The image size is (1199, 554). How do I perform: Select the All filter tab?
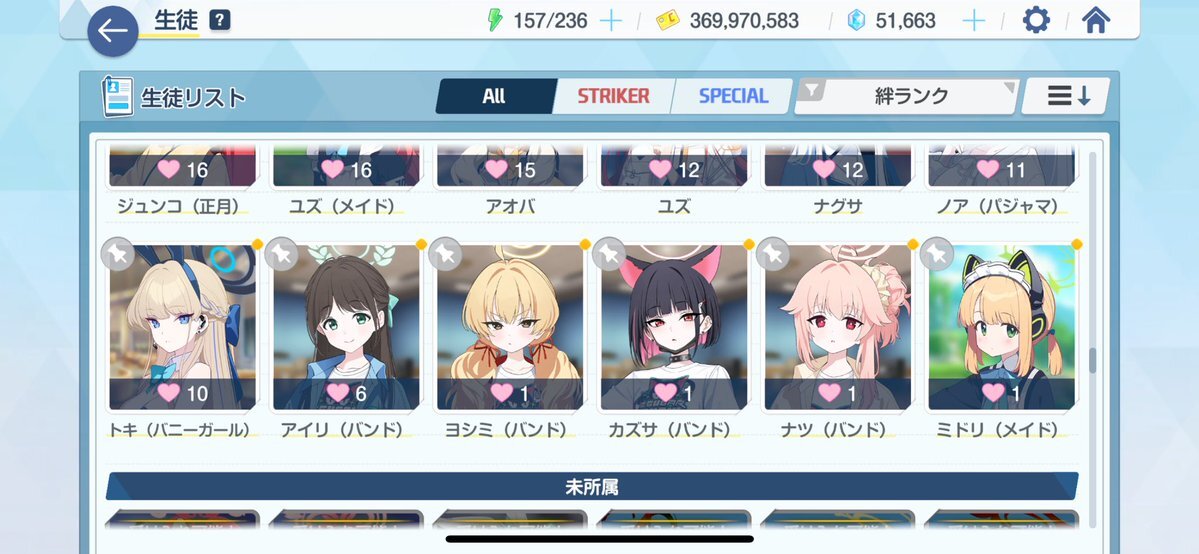pyautogui.click(x=495, y=96)
